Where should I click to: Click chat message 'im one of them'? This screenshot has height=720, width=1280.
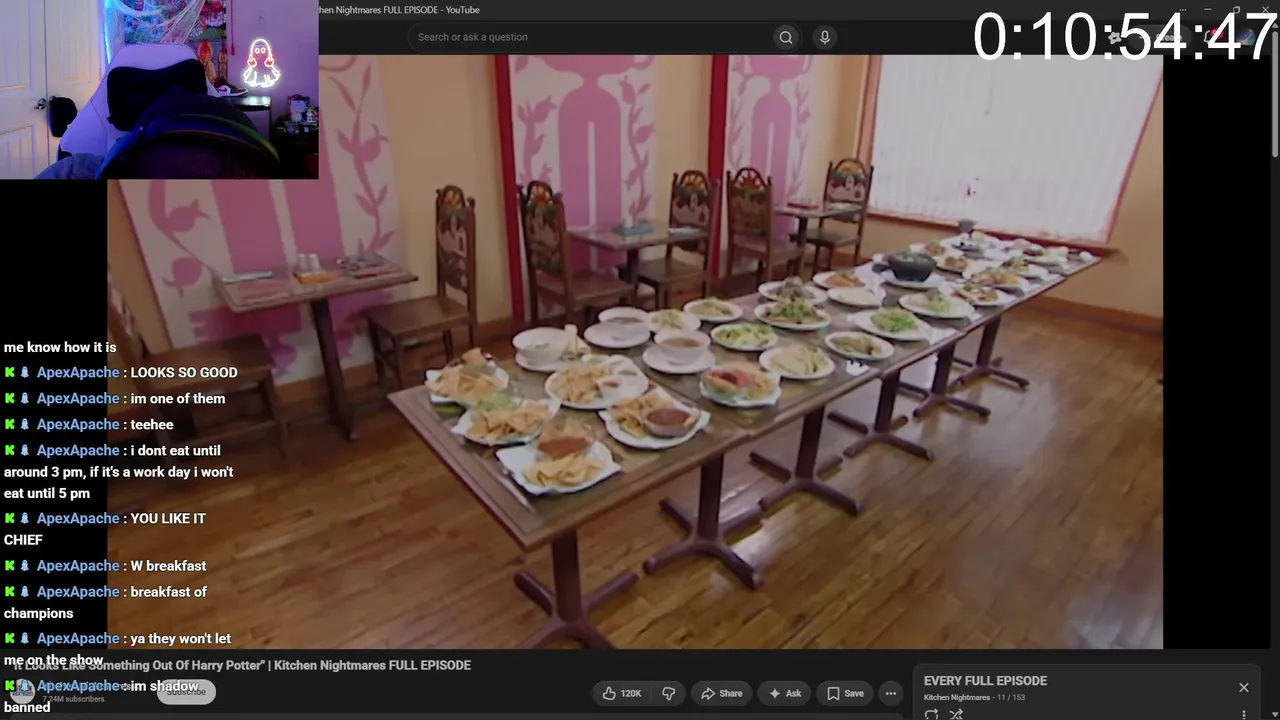tap(178, 398)
